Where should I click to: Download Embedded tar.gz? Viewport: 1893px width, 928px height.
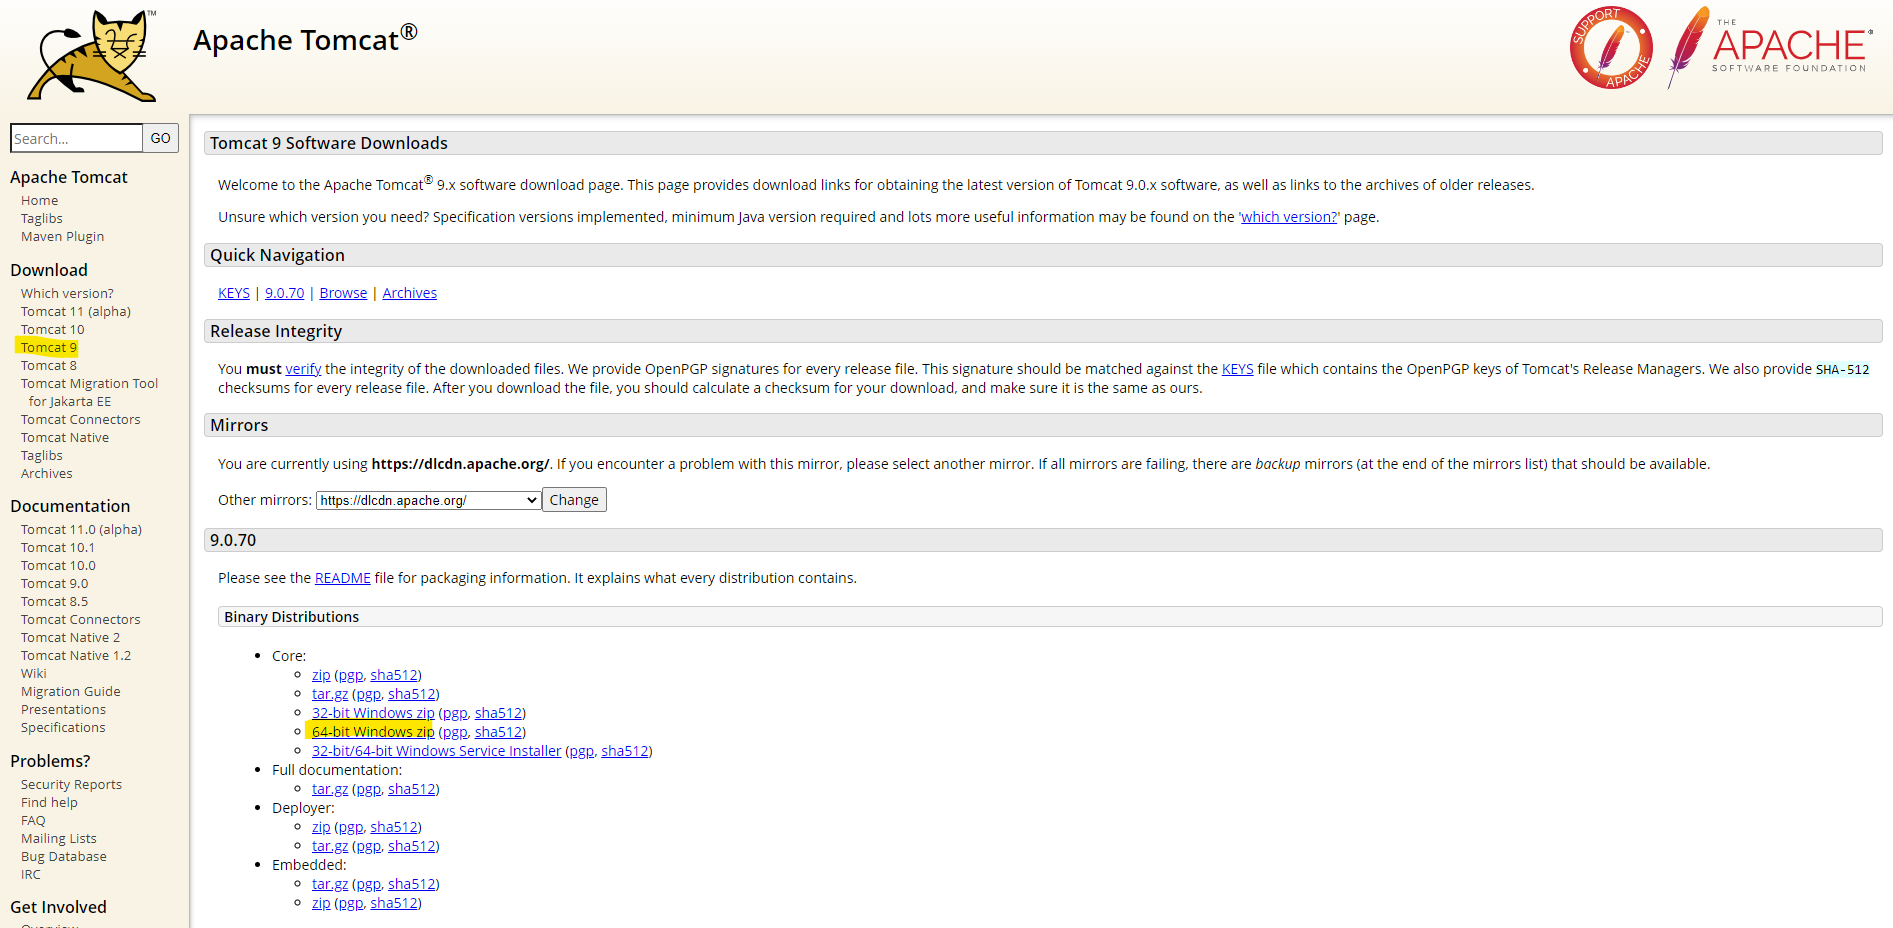click(x=330, y=884)
